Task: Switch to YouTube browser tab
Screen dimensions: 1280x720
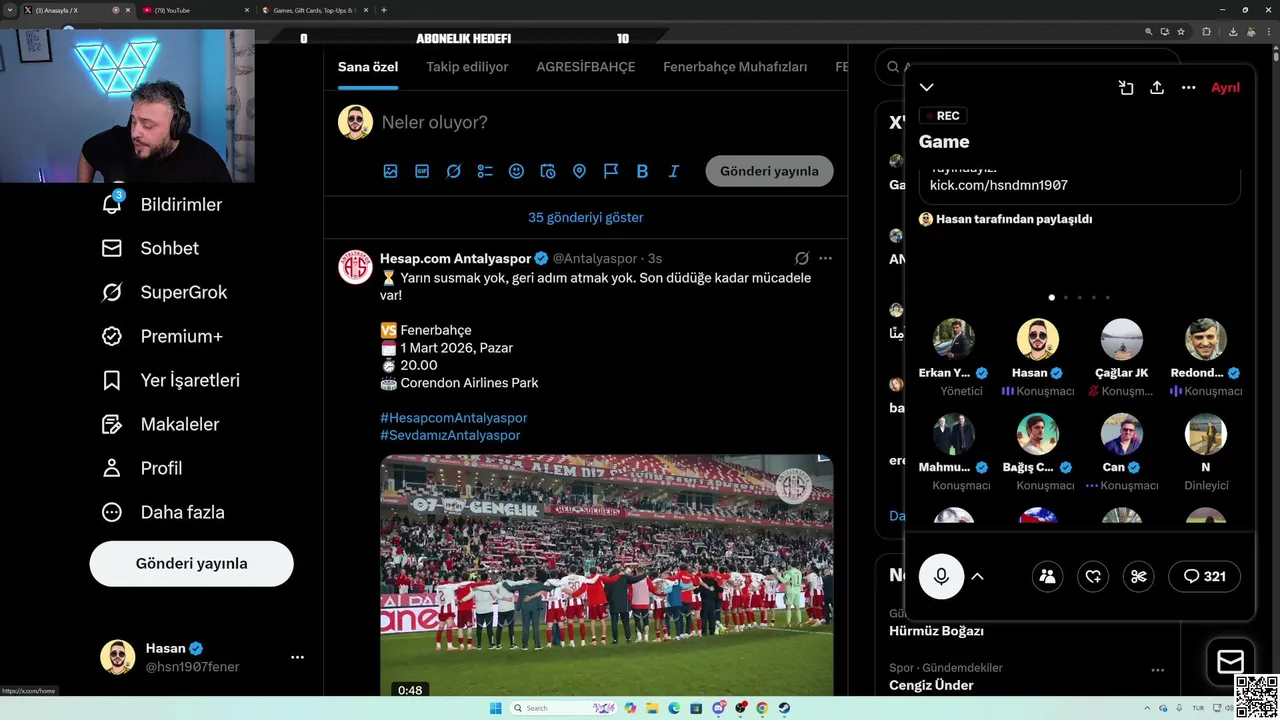Action: click(x=195, y=10)
